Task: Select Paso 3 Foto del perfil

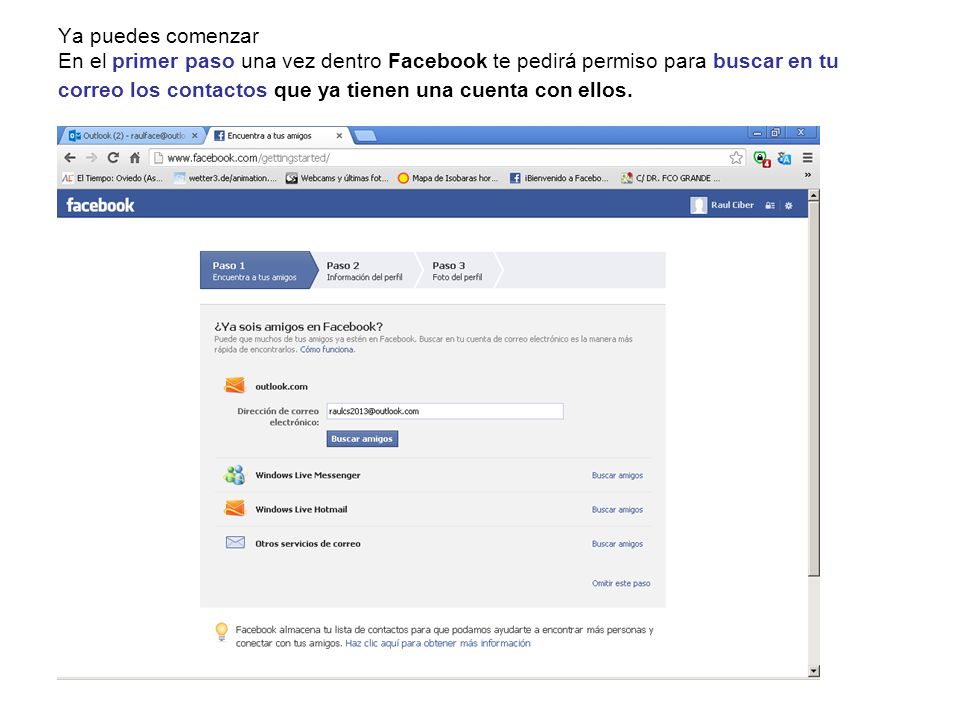Action: tap(457, 271)
